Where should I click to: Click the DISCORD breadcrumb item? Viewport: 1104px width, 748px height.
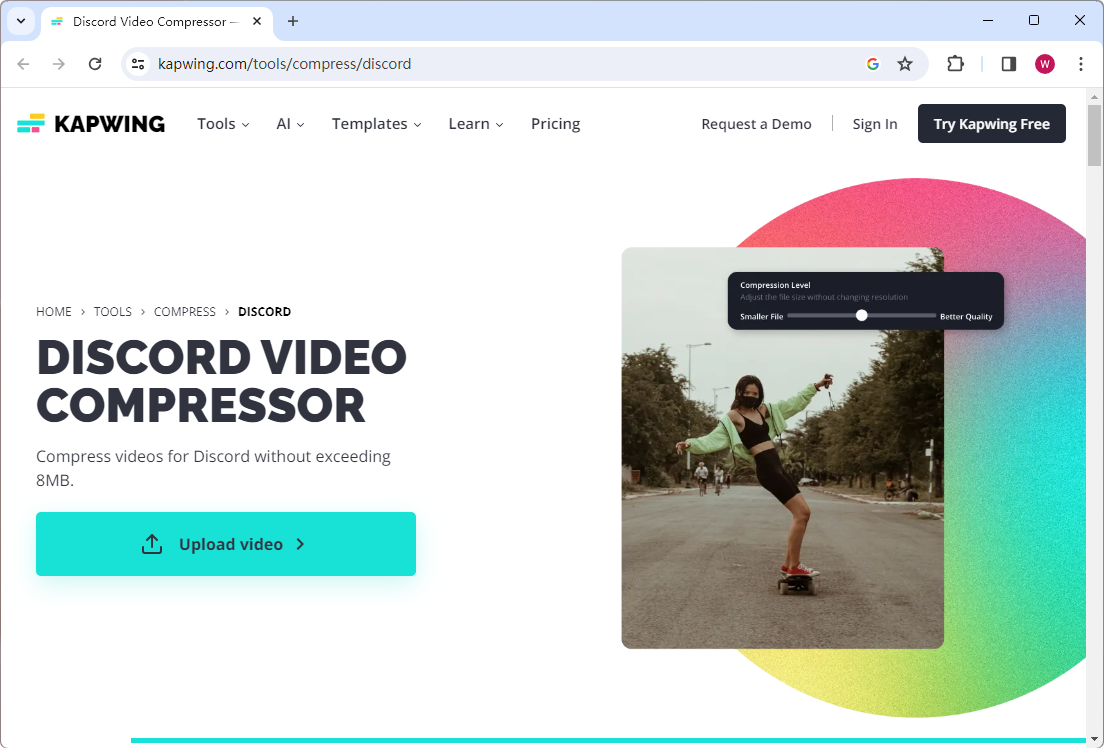click(x=265, y=311)
